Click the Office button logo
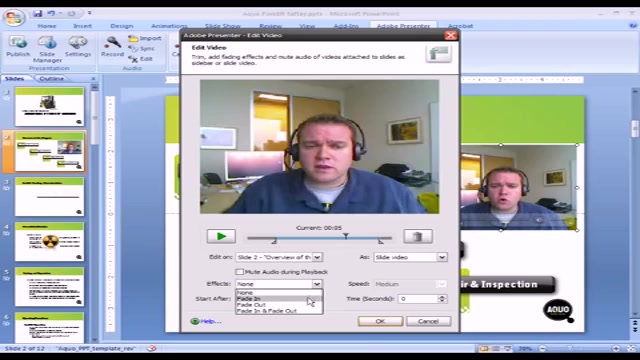Screen dimensions: 640x360 click(x=14, y=18)
